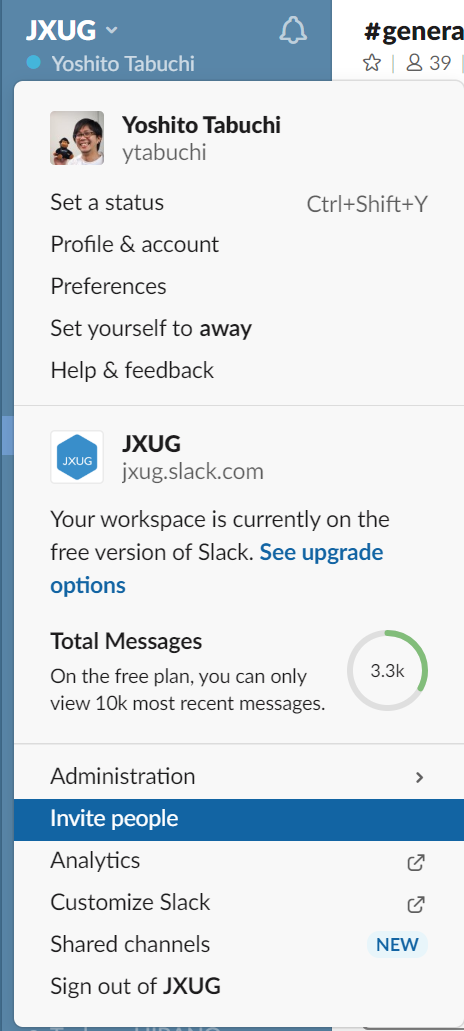Screen dimensions: 464x1031
Task: Click Customize Slack external link icon
Action: (415, 904)
